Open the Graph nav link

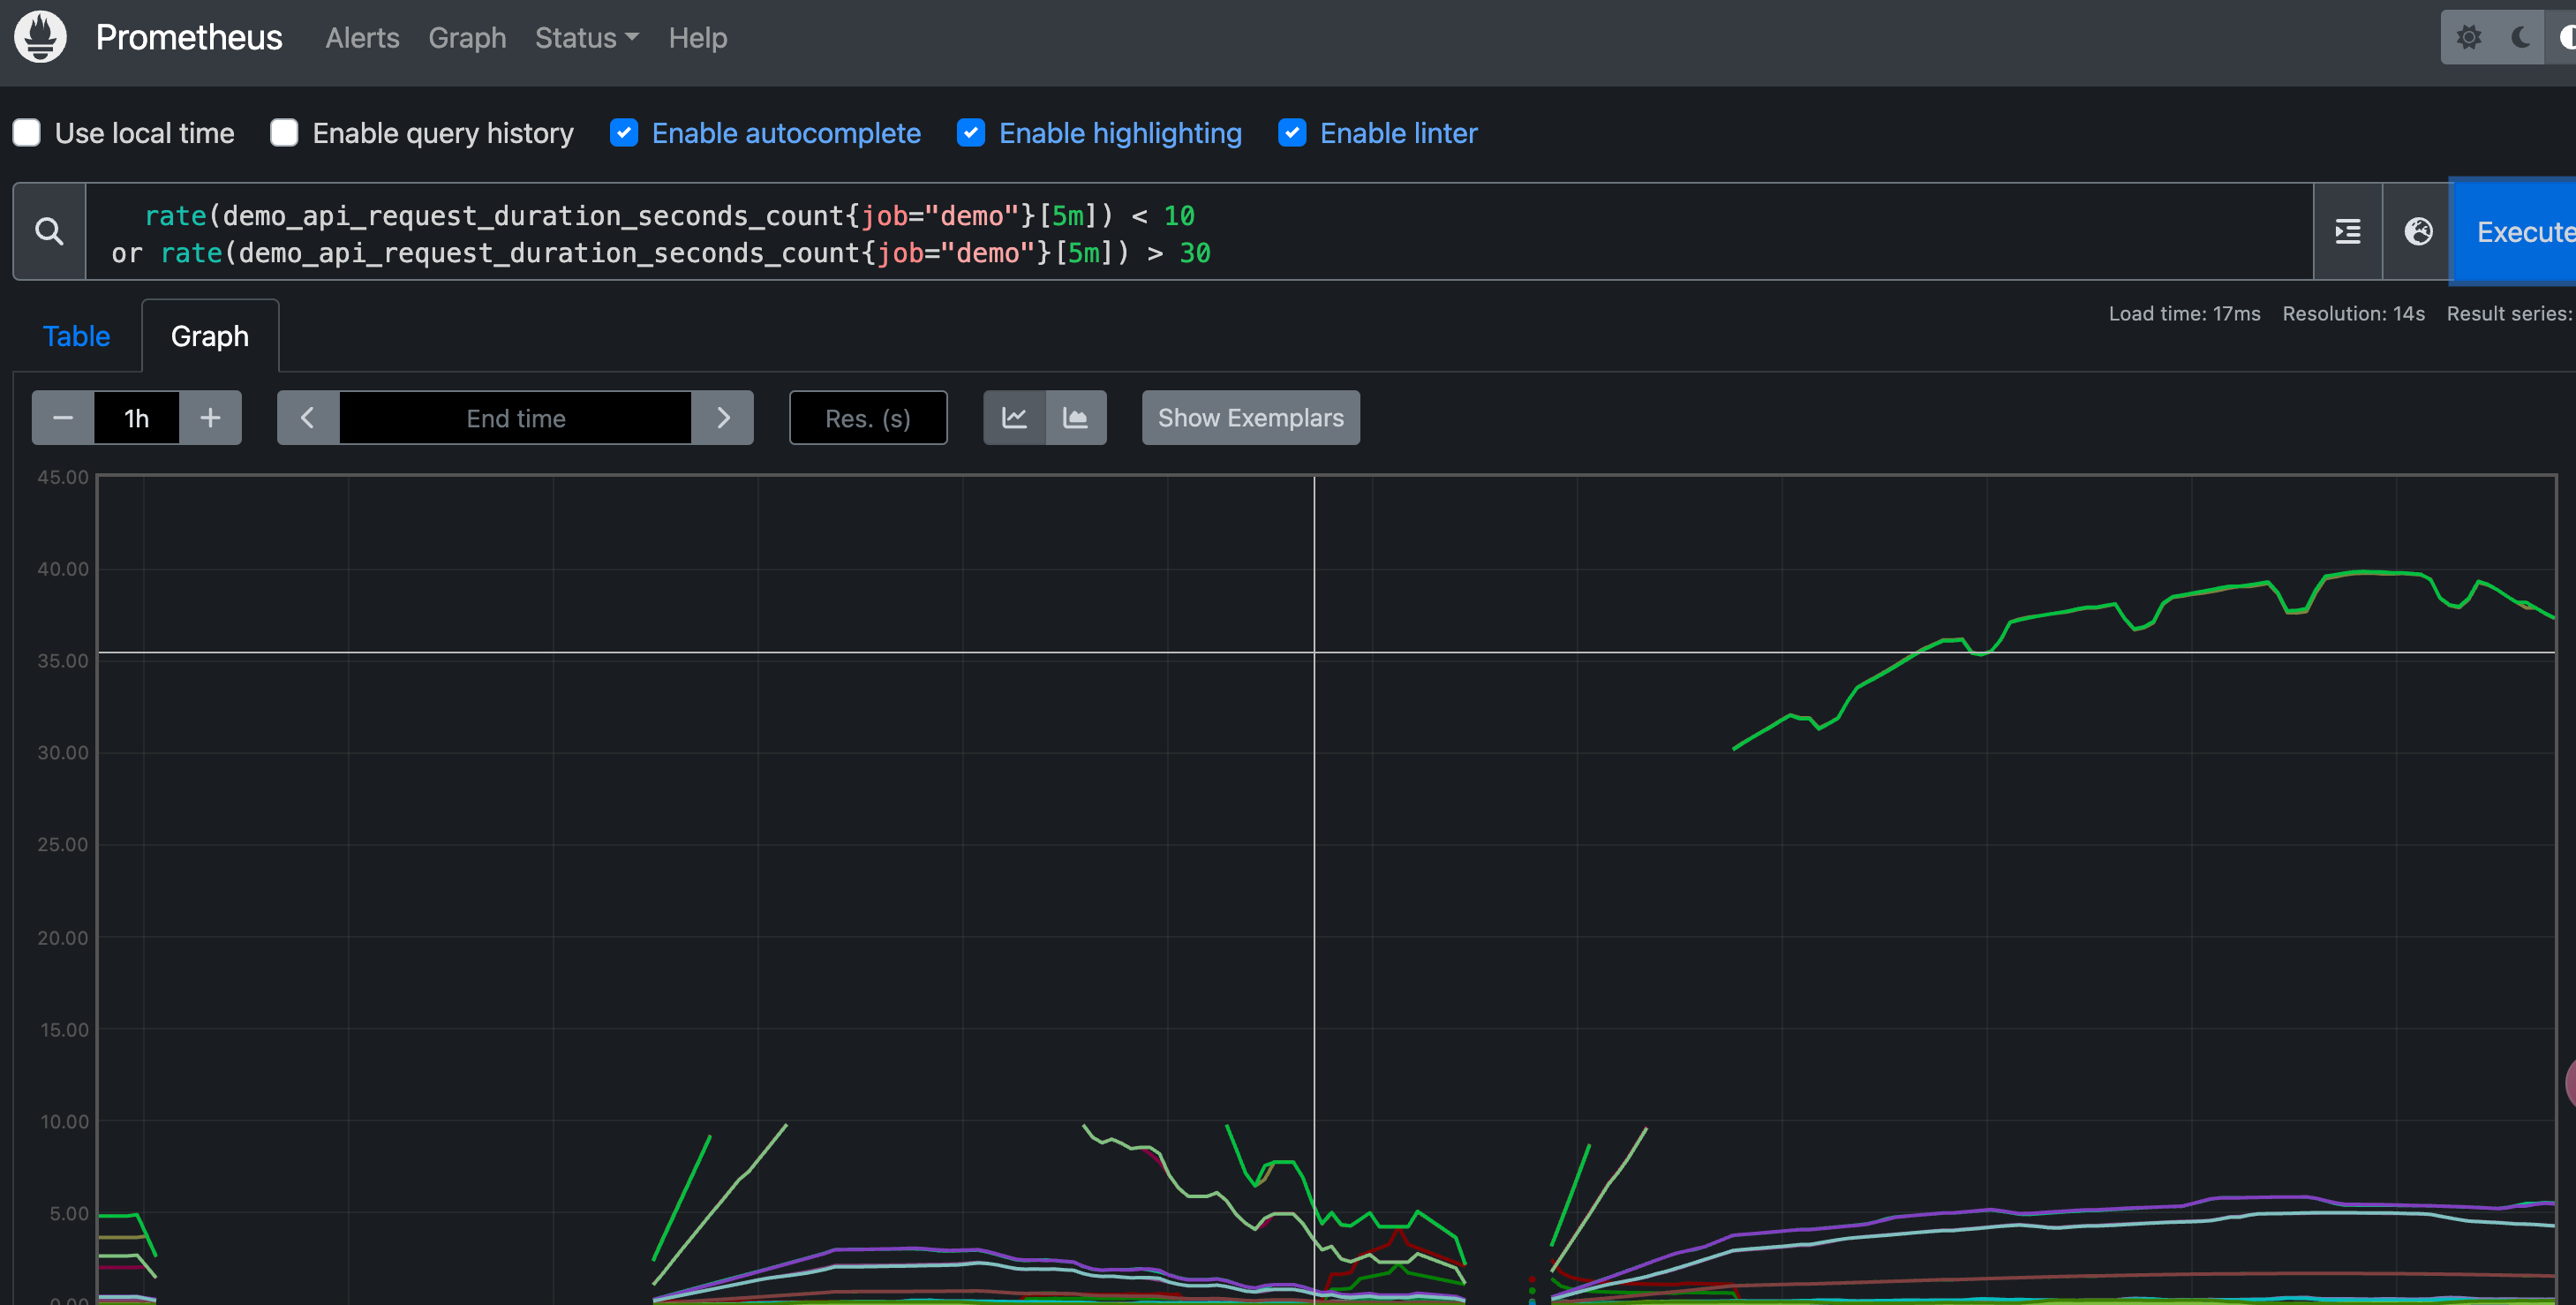coord(467,38)
